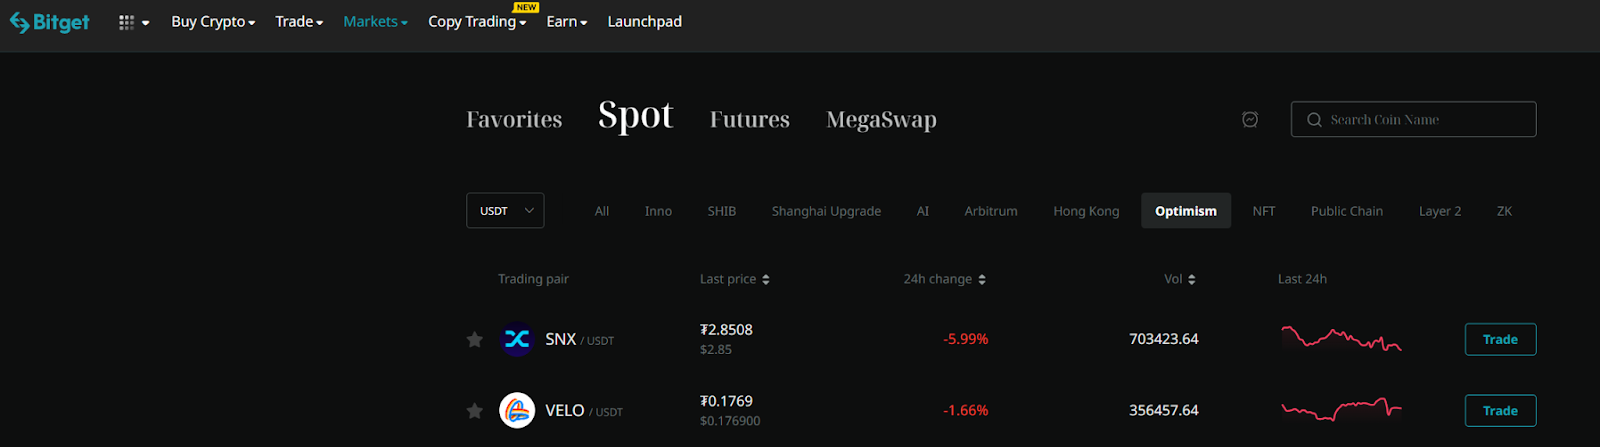Open the USDT quote currency dropdown
1600x447 pixels.
pyautogui.click(x=505, y=211)
